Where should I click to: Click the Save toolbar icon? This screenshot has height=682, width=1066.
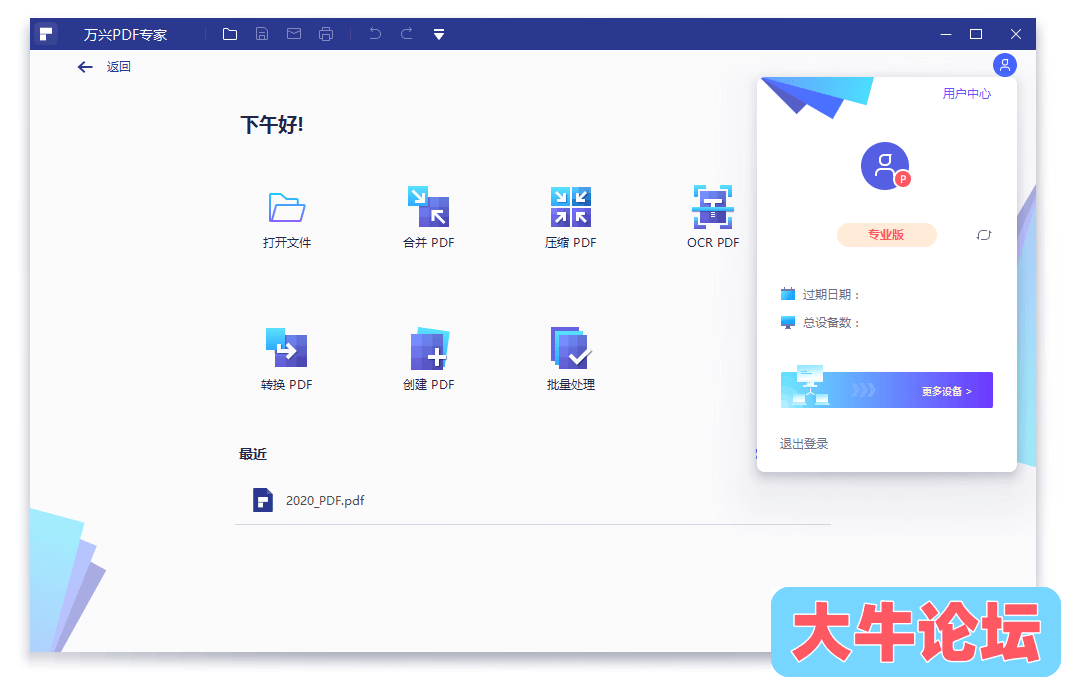pos(262,34)
